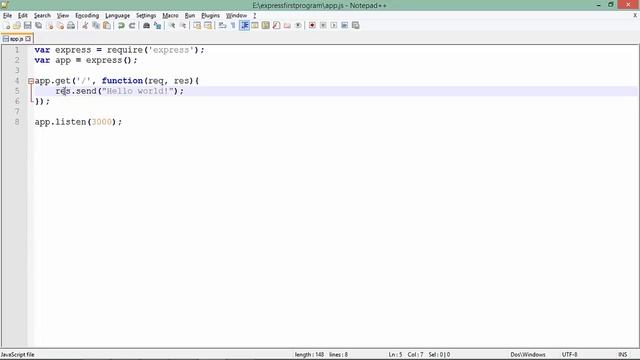This screenshot has width=640, height=360.
Task: Click the 'express' string in line 1
Action: coord(171,50)
